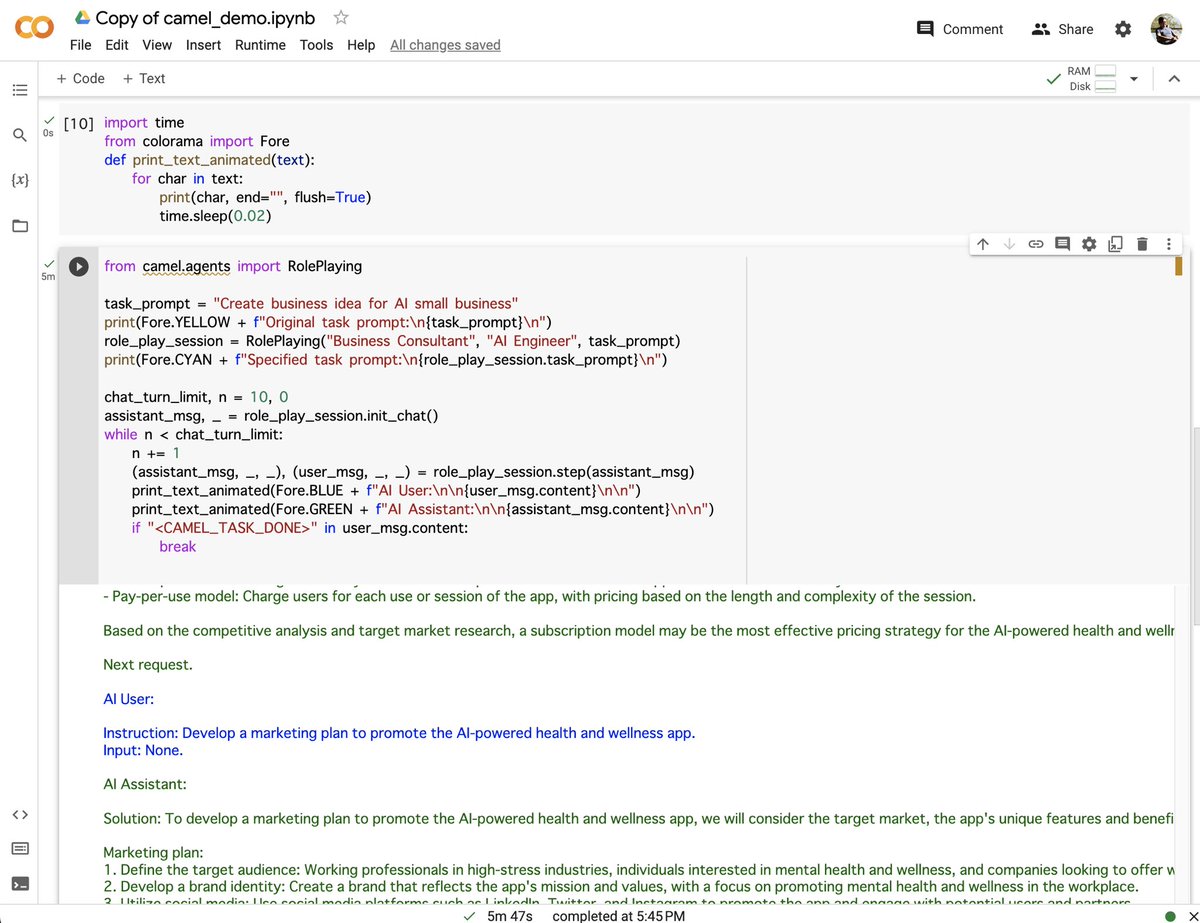Run the RolePlaying code cell
This screenshot has height=923, width=1200.
(x=80, y=267)
